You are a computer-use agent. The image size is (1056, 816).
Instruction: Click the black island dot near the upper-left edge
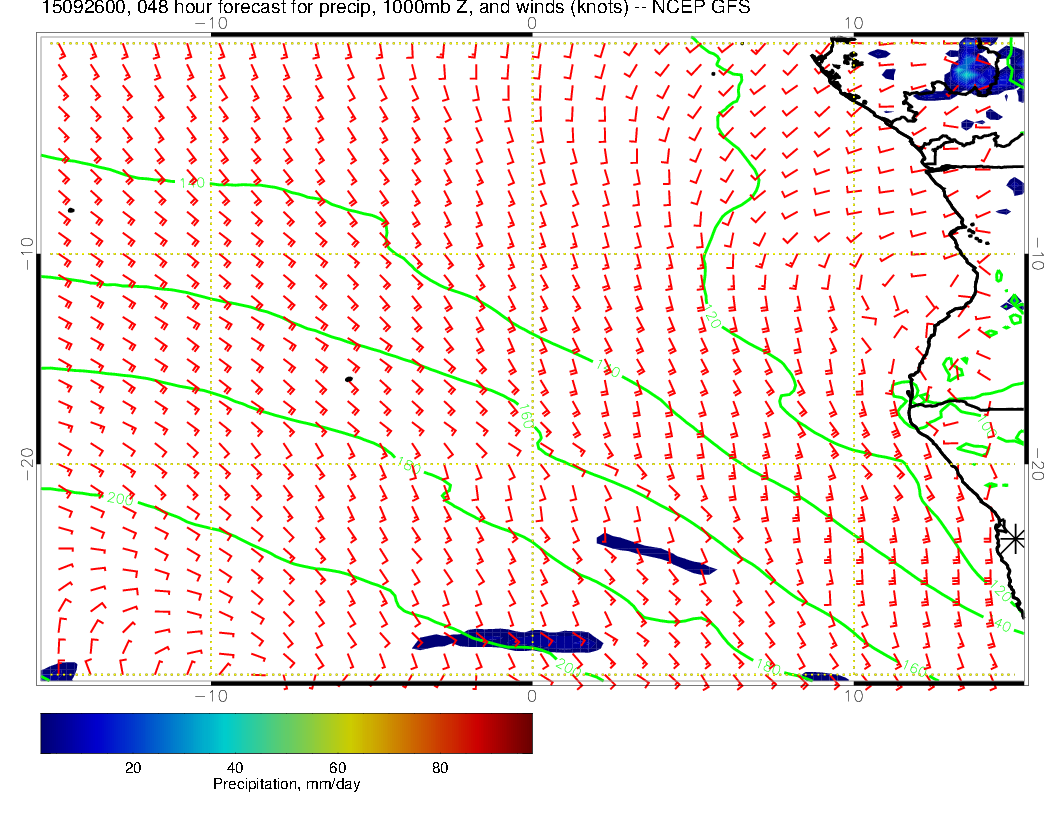[71, 210]
